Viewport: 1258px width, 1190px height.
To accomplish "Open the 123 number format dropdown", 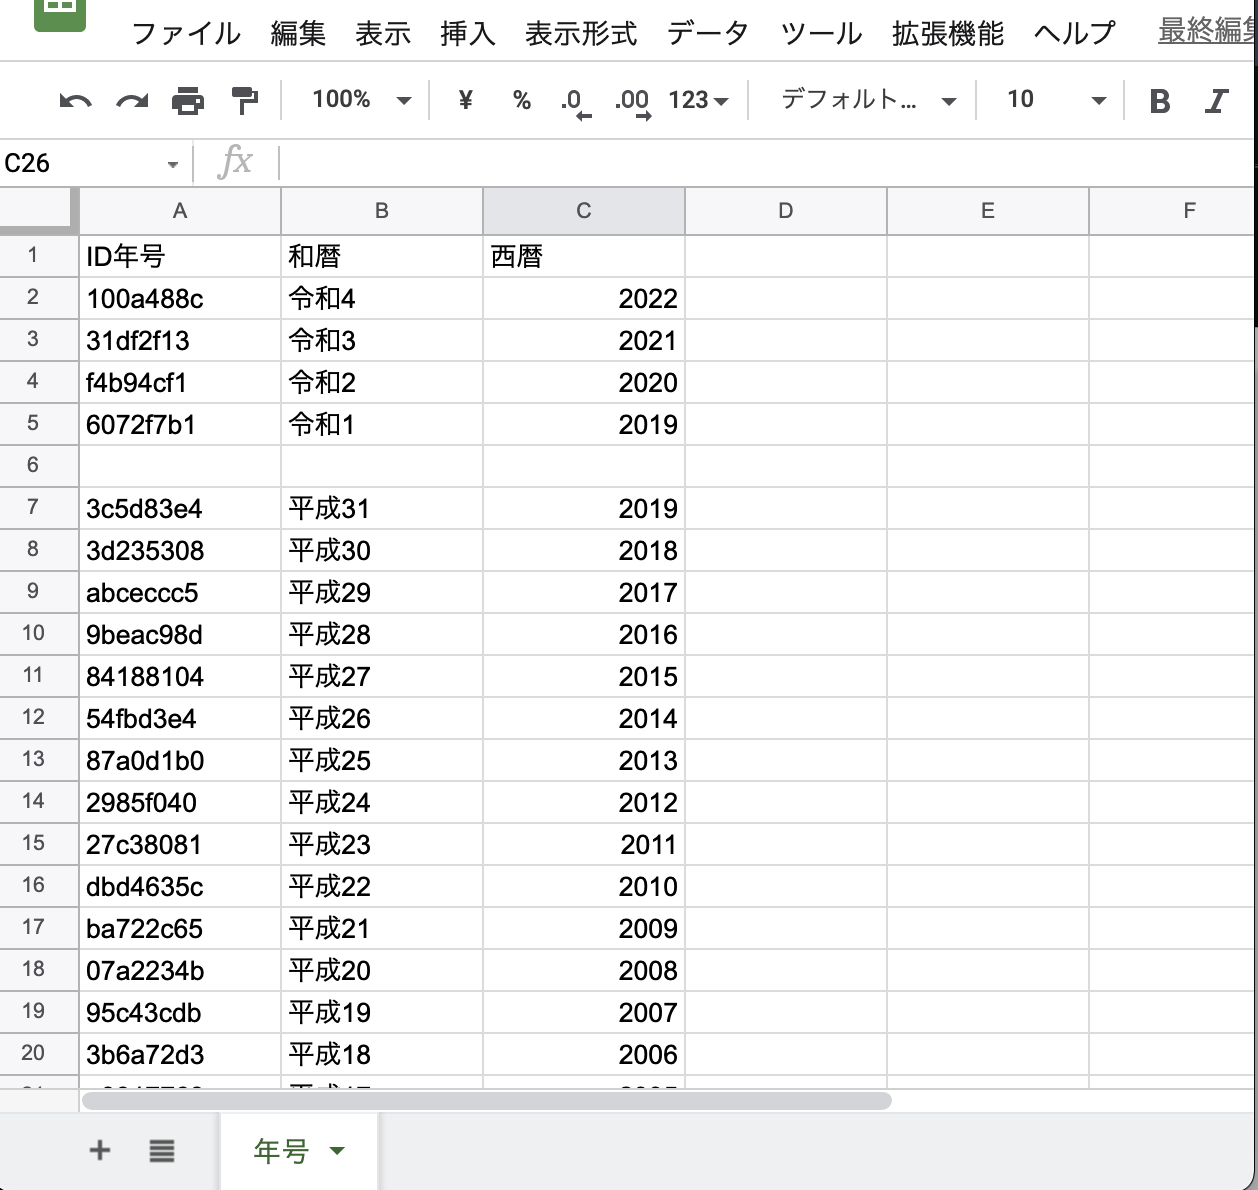I will click(x=698, y=100).
